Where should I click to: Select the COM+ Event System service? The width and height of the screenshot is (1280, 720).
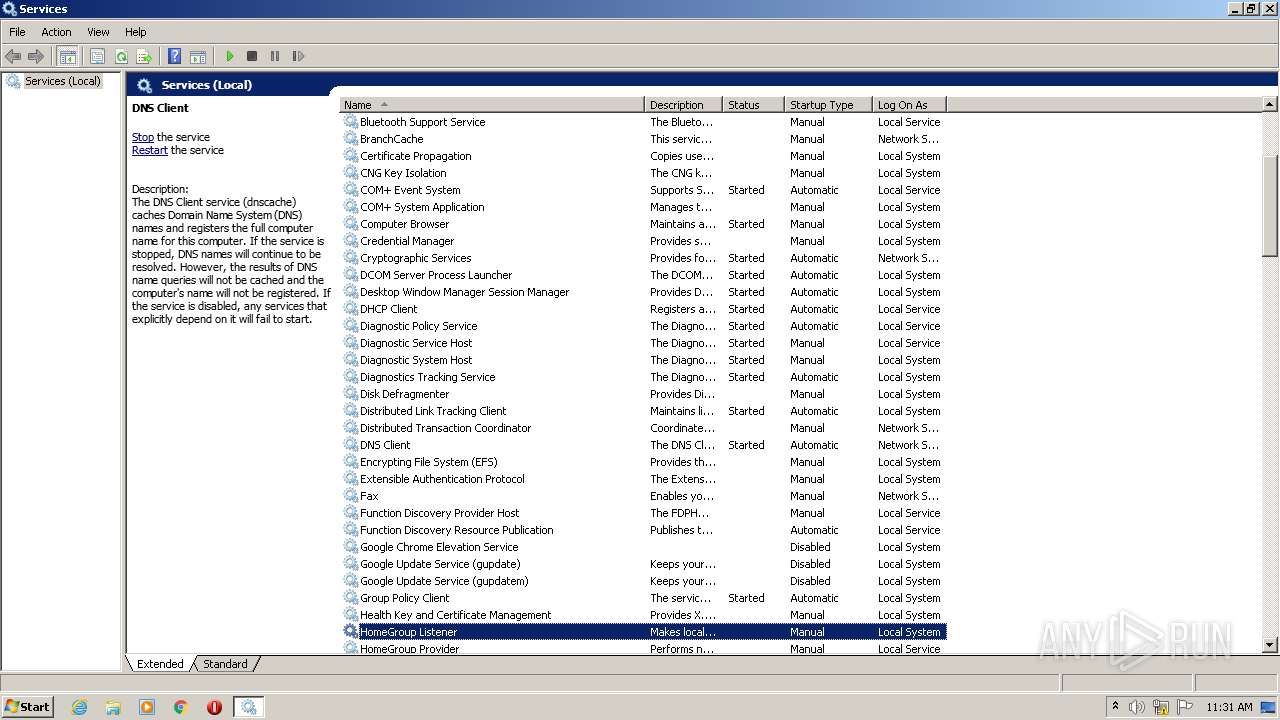[410, 190]
